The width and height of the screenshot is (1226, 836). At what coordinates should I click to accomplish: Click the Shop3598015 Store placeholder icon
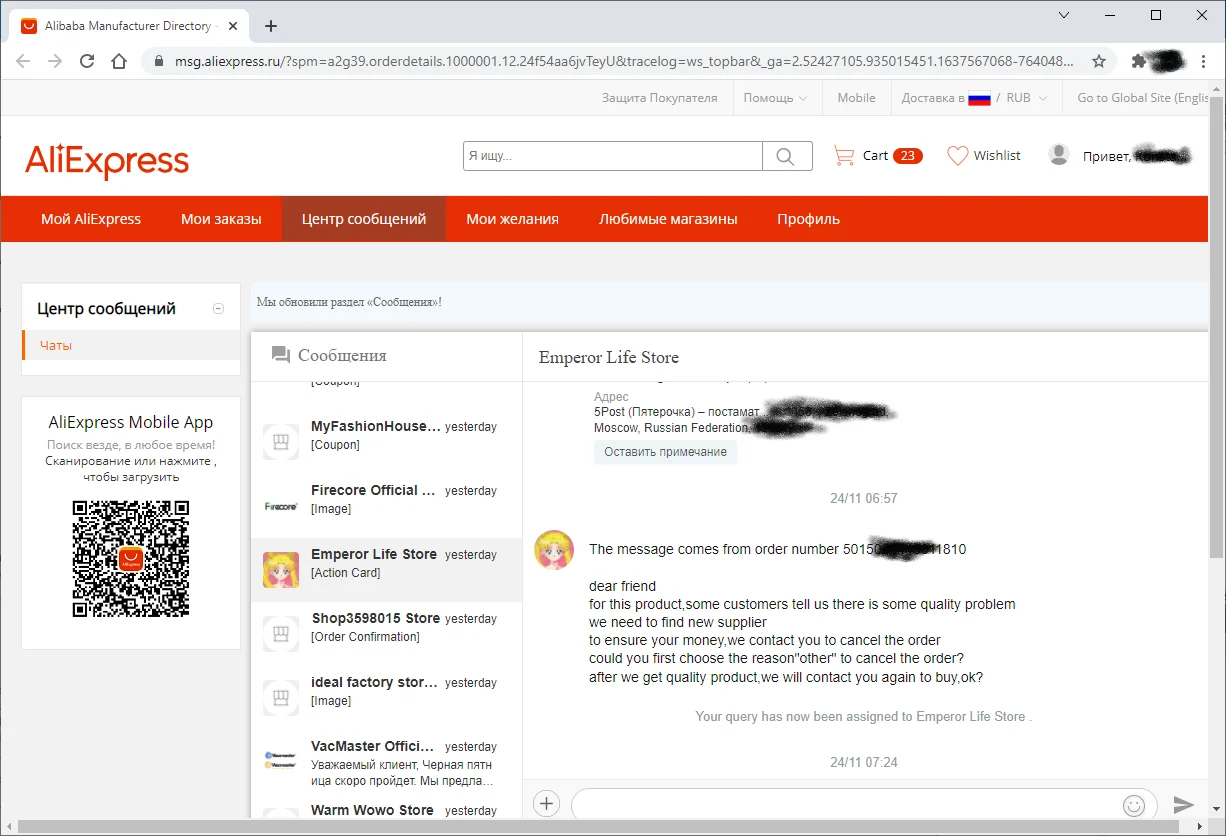pos(281,634)
